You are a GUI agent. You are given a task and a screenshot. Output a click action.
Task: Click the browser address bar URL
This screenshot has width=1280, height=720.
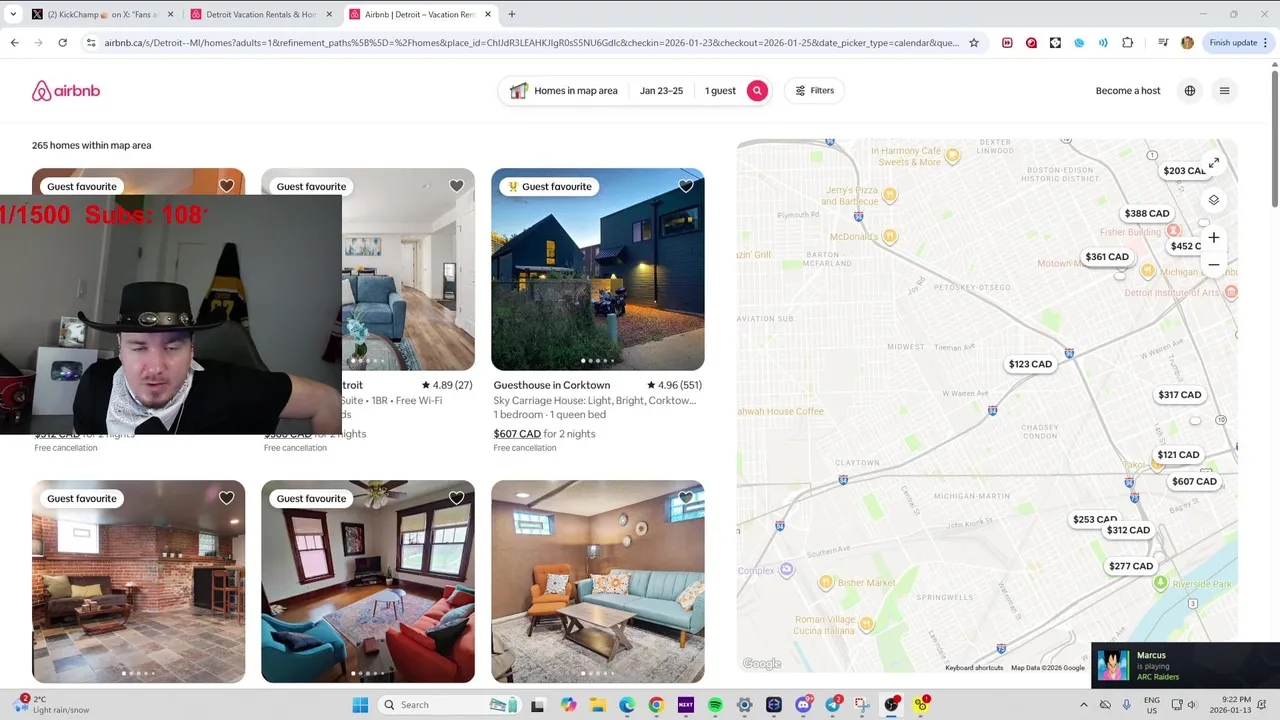pyautogui.click(x=530, y=43)
